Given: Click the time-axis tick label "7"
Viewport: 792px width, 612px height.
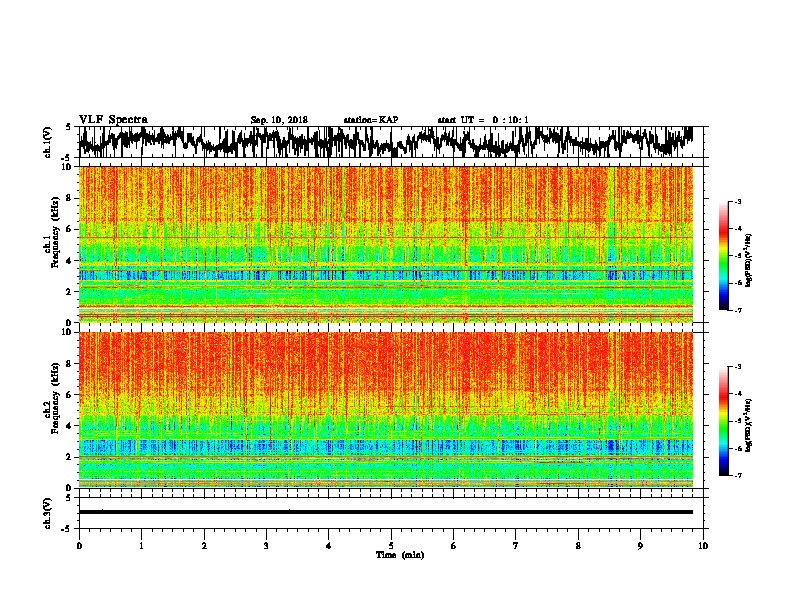Looking at the screenshot, I should [x=516, y=546].
